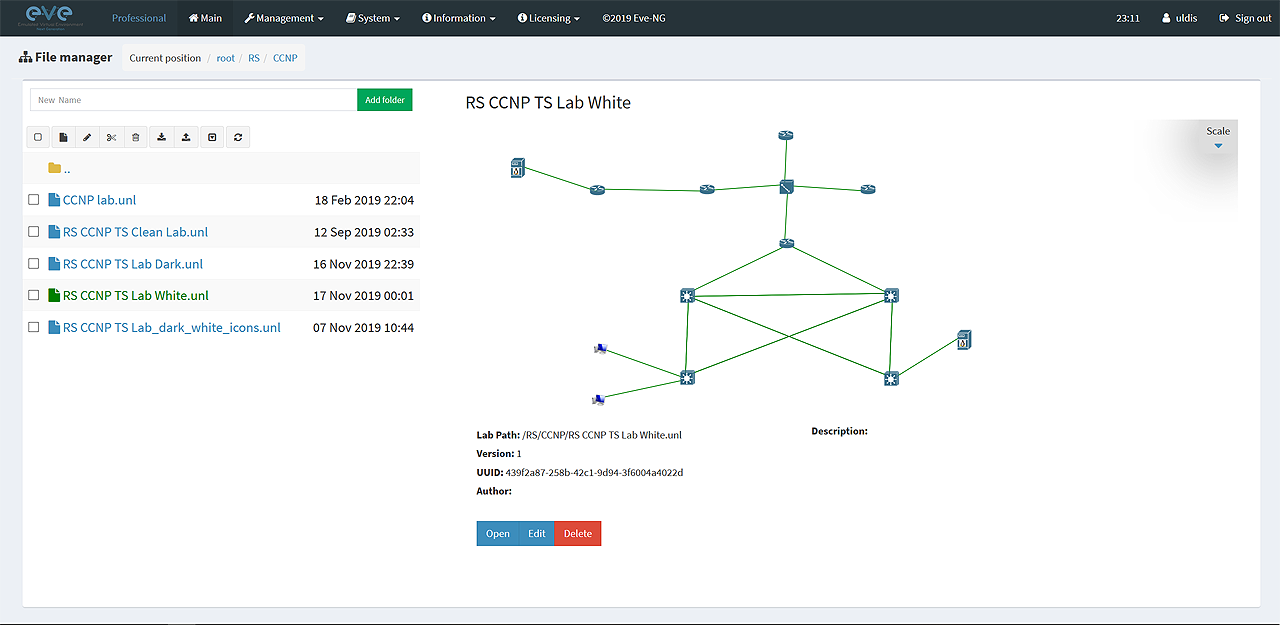Click the Professional label in navbar
The width and height of the screenshot is (1280, 625).
(139, 18)
